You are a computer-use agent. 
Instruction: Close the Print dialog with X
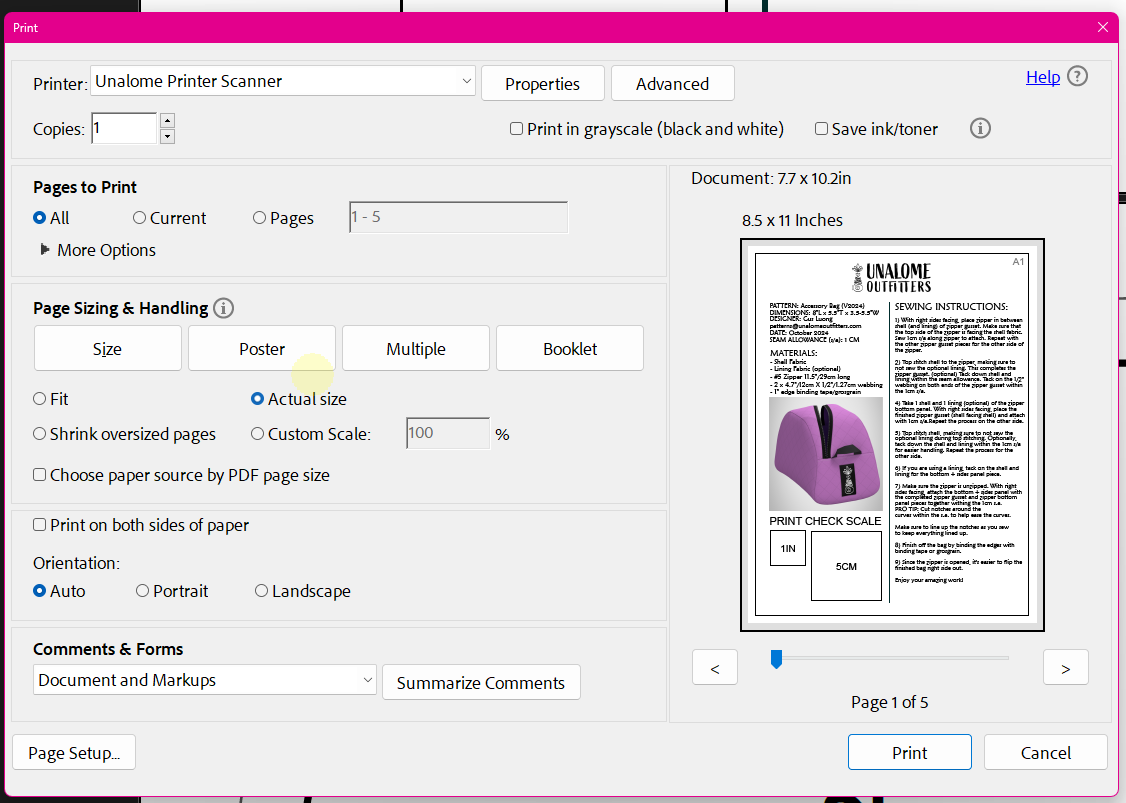pos(1103,27)
